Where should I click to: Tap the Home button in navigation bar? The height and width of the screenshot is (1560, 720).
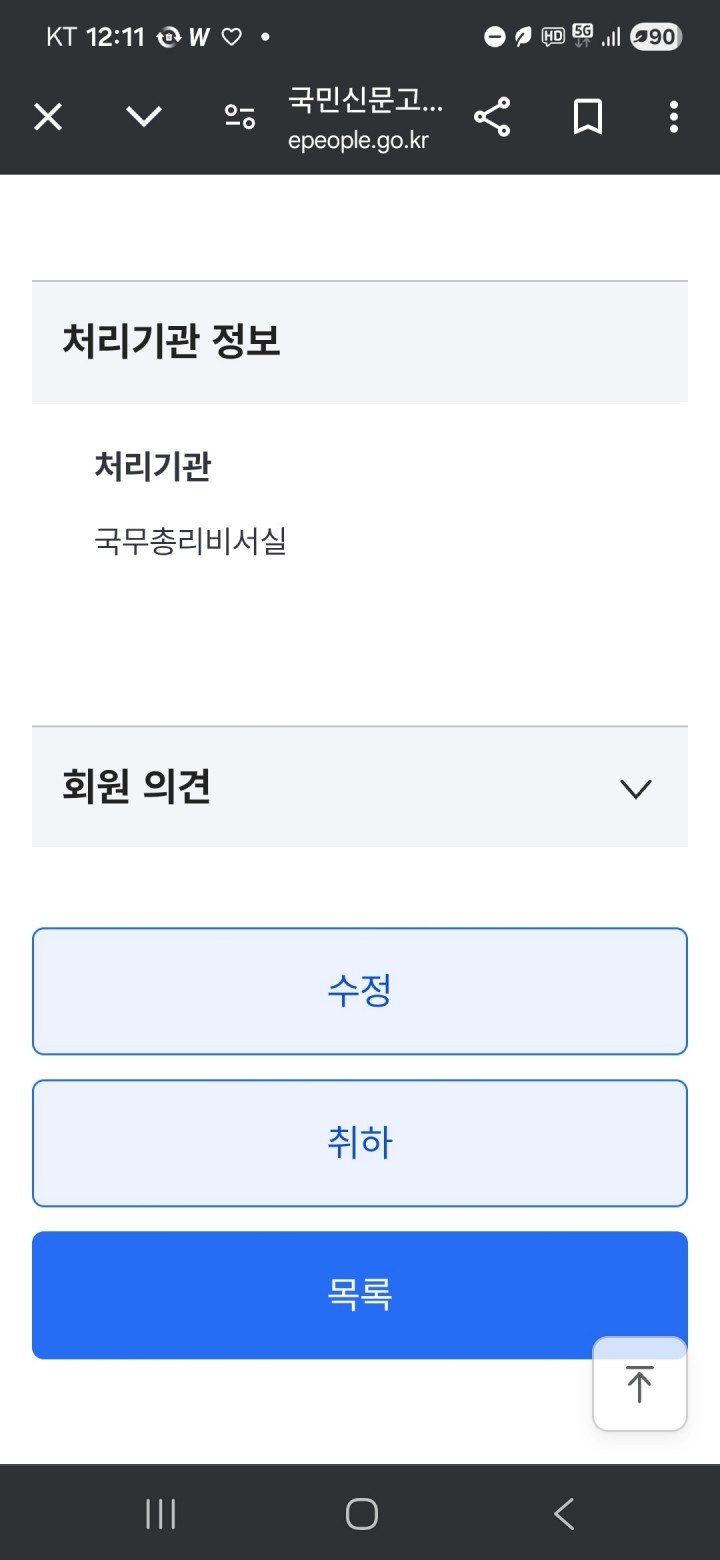point(361,1514)
